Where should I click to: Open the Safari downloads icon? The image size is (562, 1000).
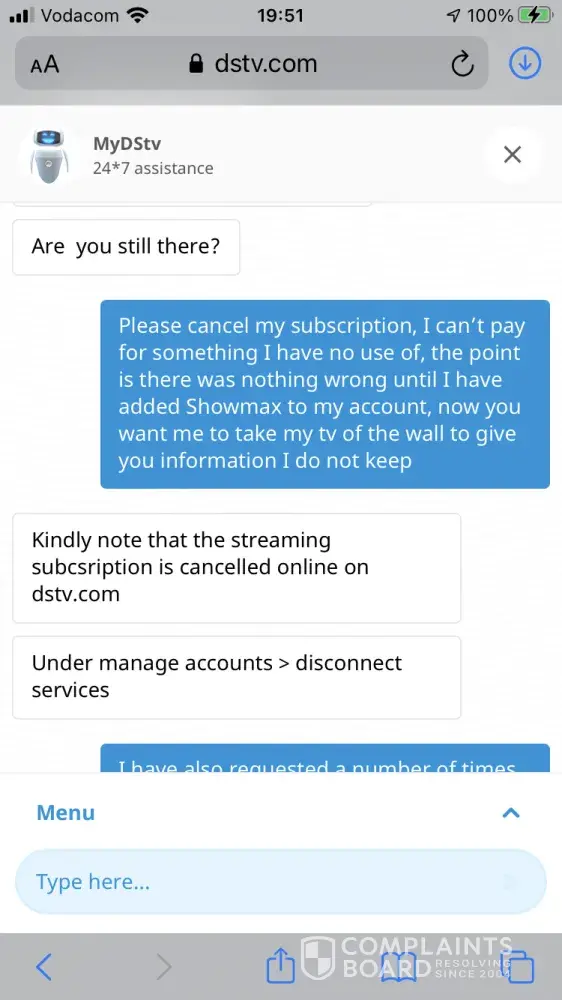point(525,63)
